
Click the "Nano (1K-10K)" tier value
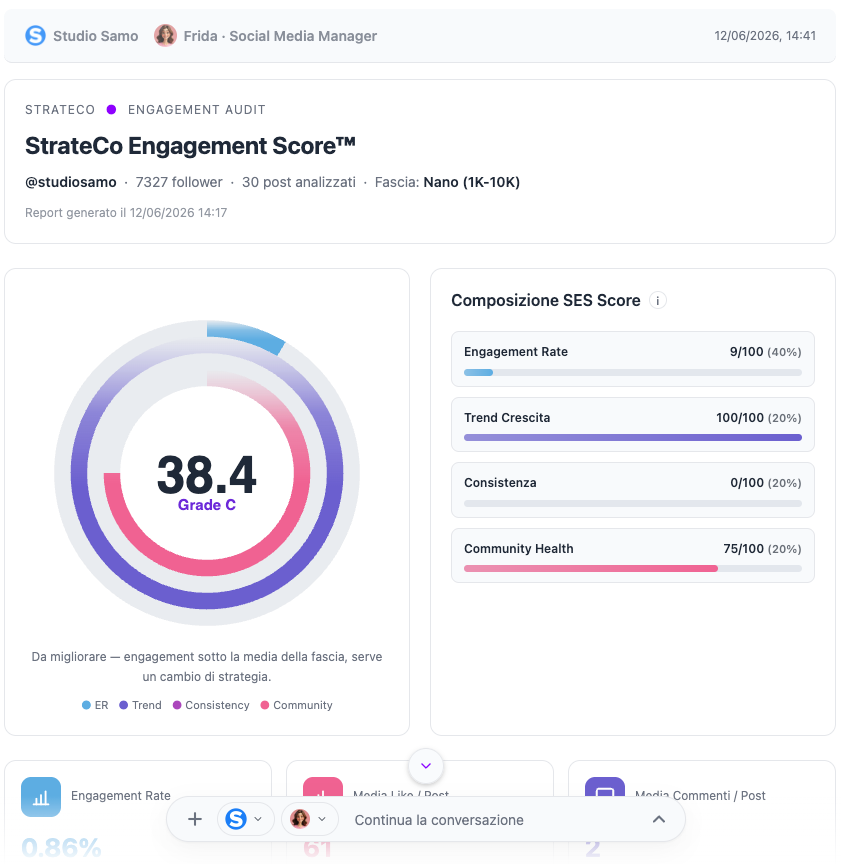472,182
